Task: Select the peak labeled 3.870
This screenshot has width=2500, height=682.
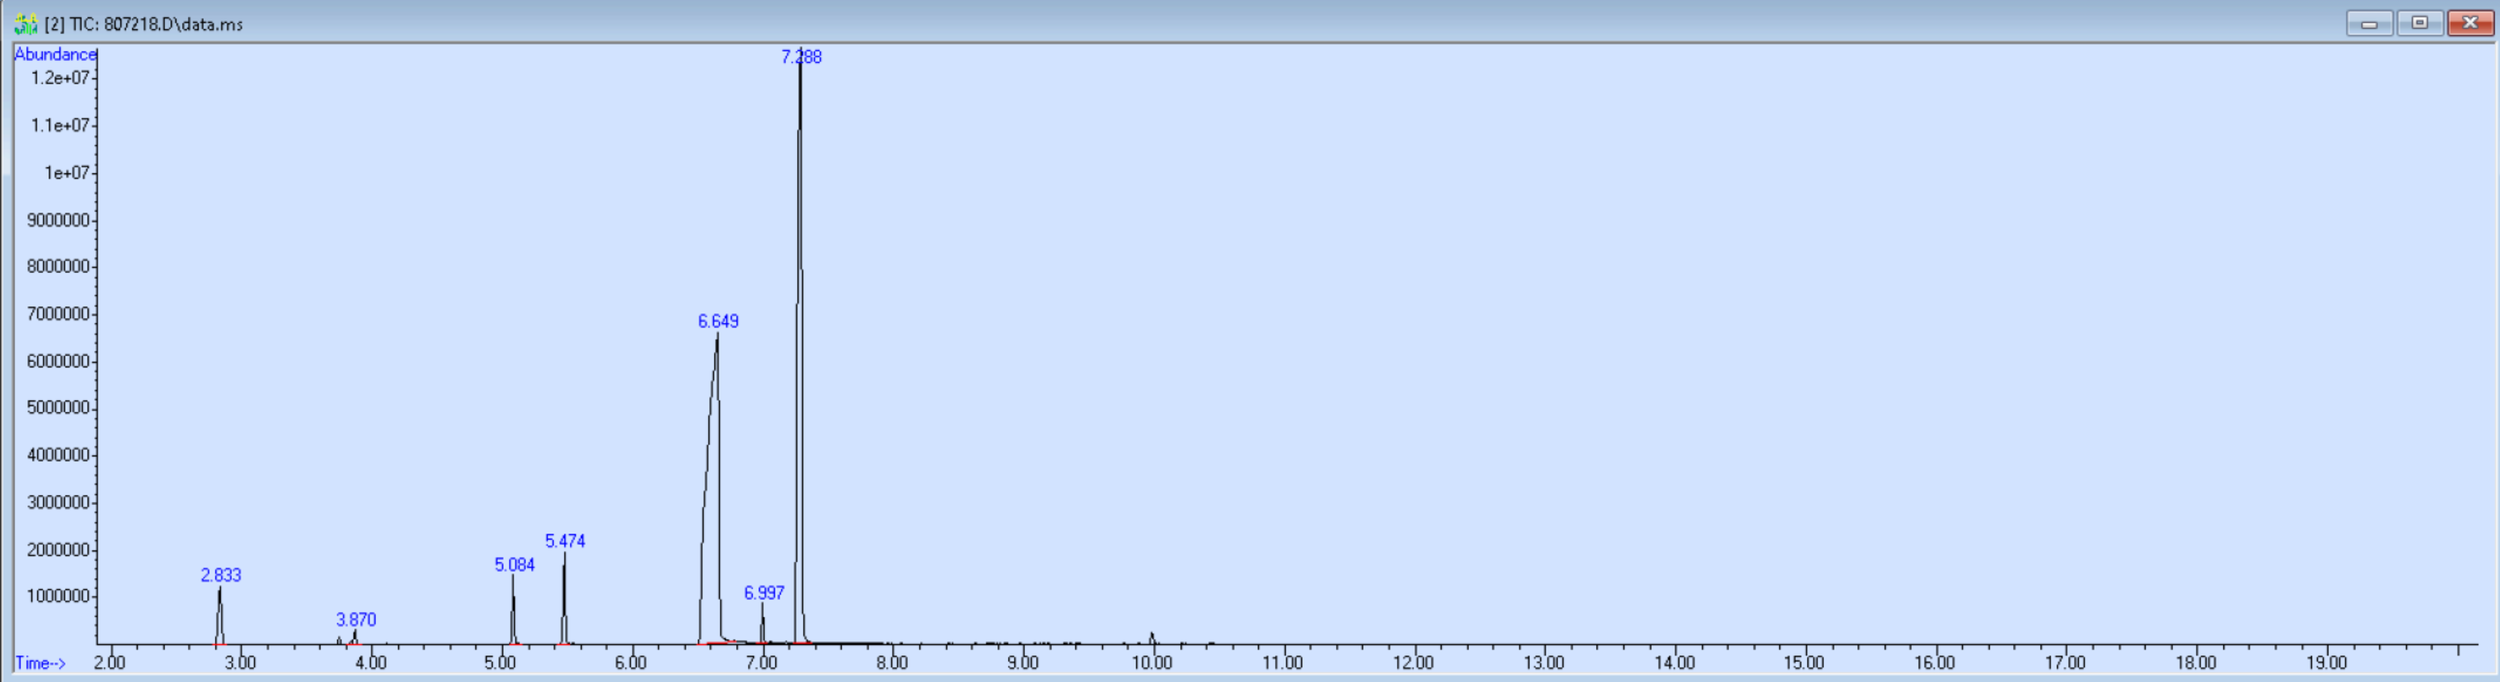Action: pos(356,620)
